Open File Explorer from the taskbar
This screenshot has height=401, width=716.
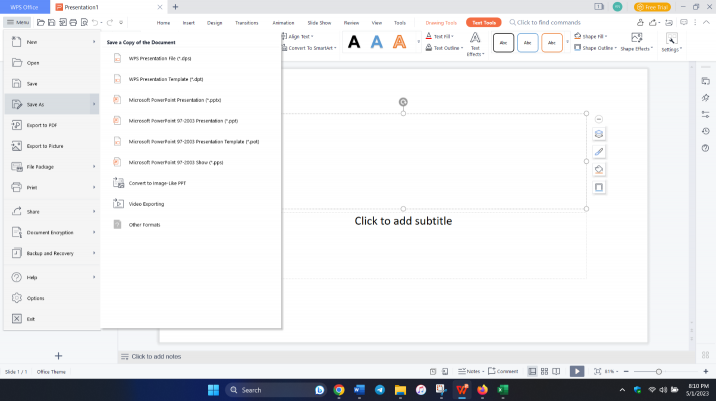coord(400,390)
